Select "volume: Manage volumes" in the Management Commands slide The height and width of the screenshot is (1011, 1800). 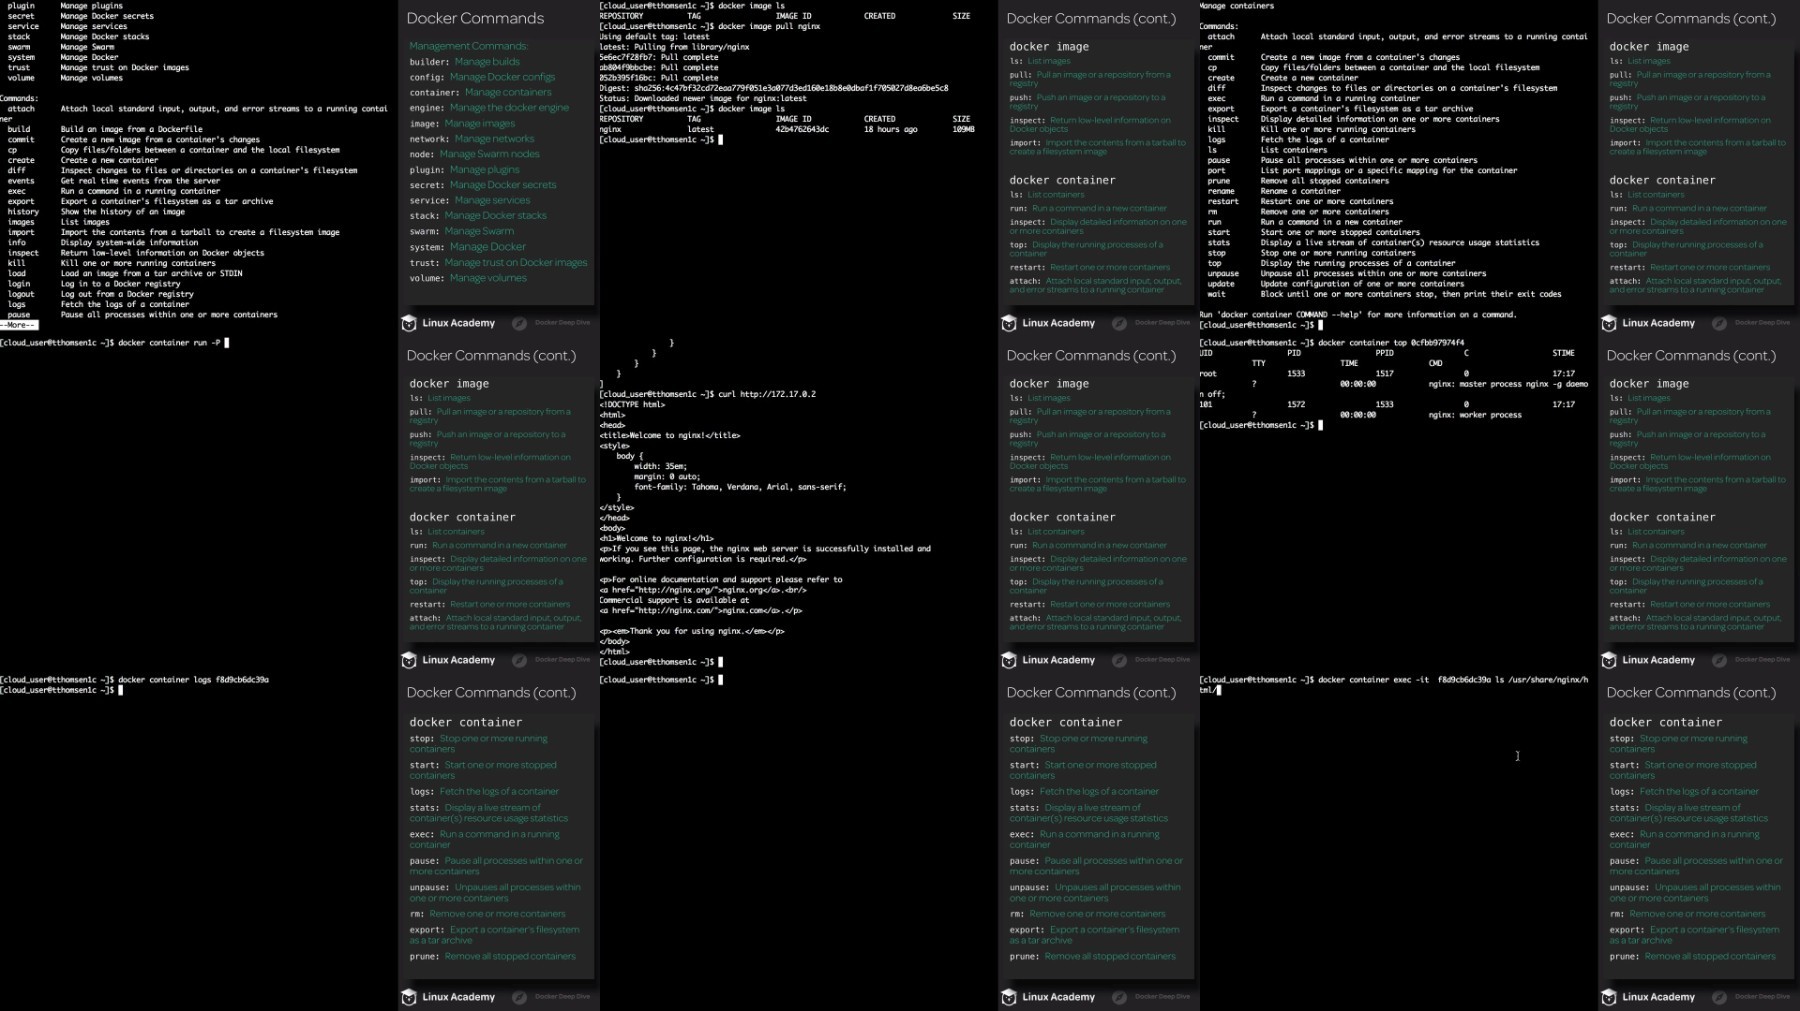pyautogui.click(x=467, y=278)
